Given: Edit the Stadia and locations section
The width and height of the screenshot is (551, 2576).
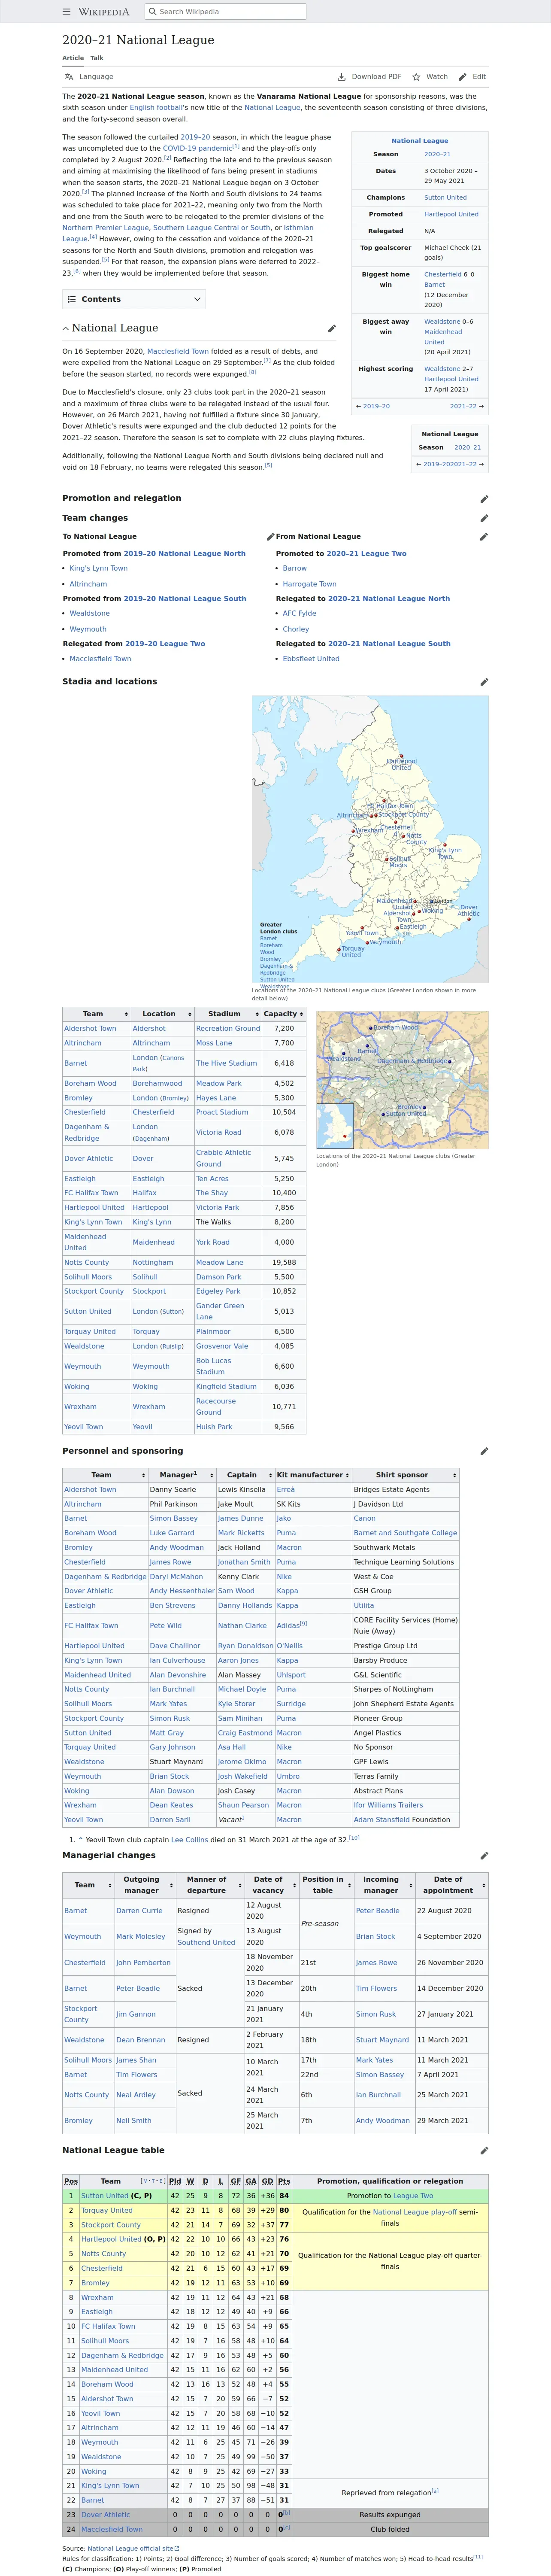Looking at the screenshot, I should point(484,682).
